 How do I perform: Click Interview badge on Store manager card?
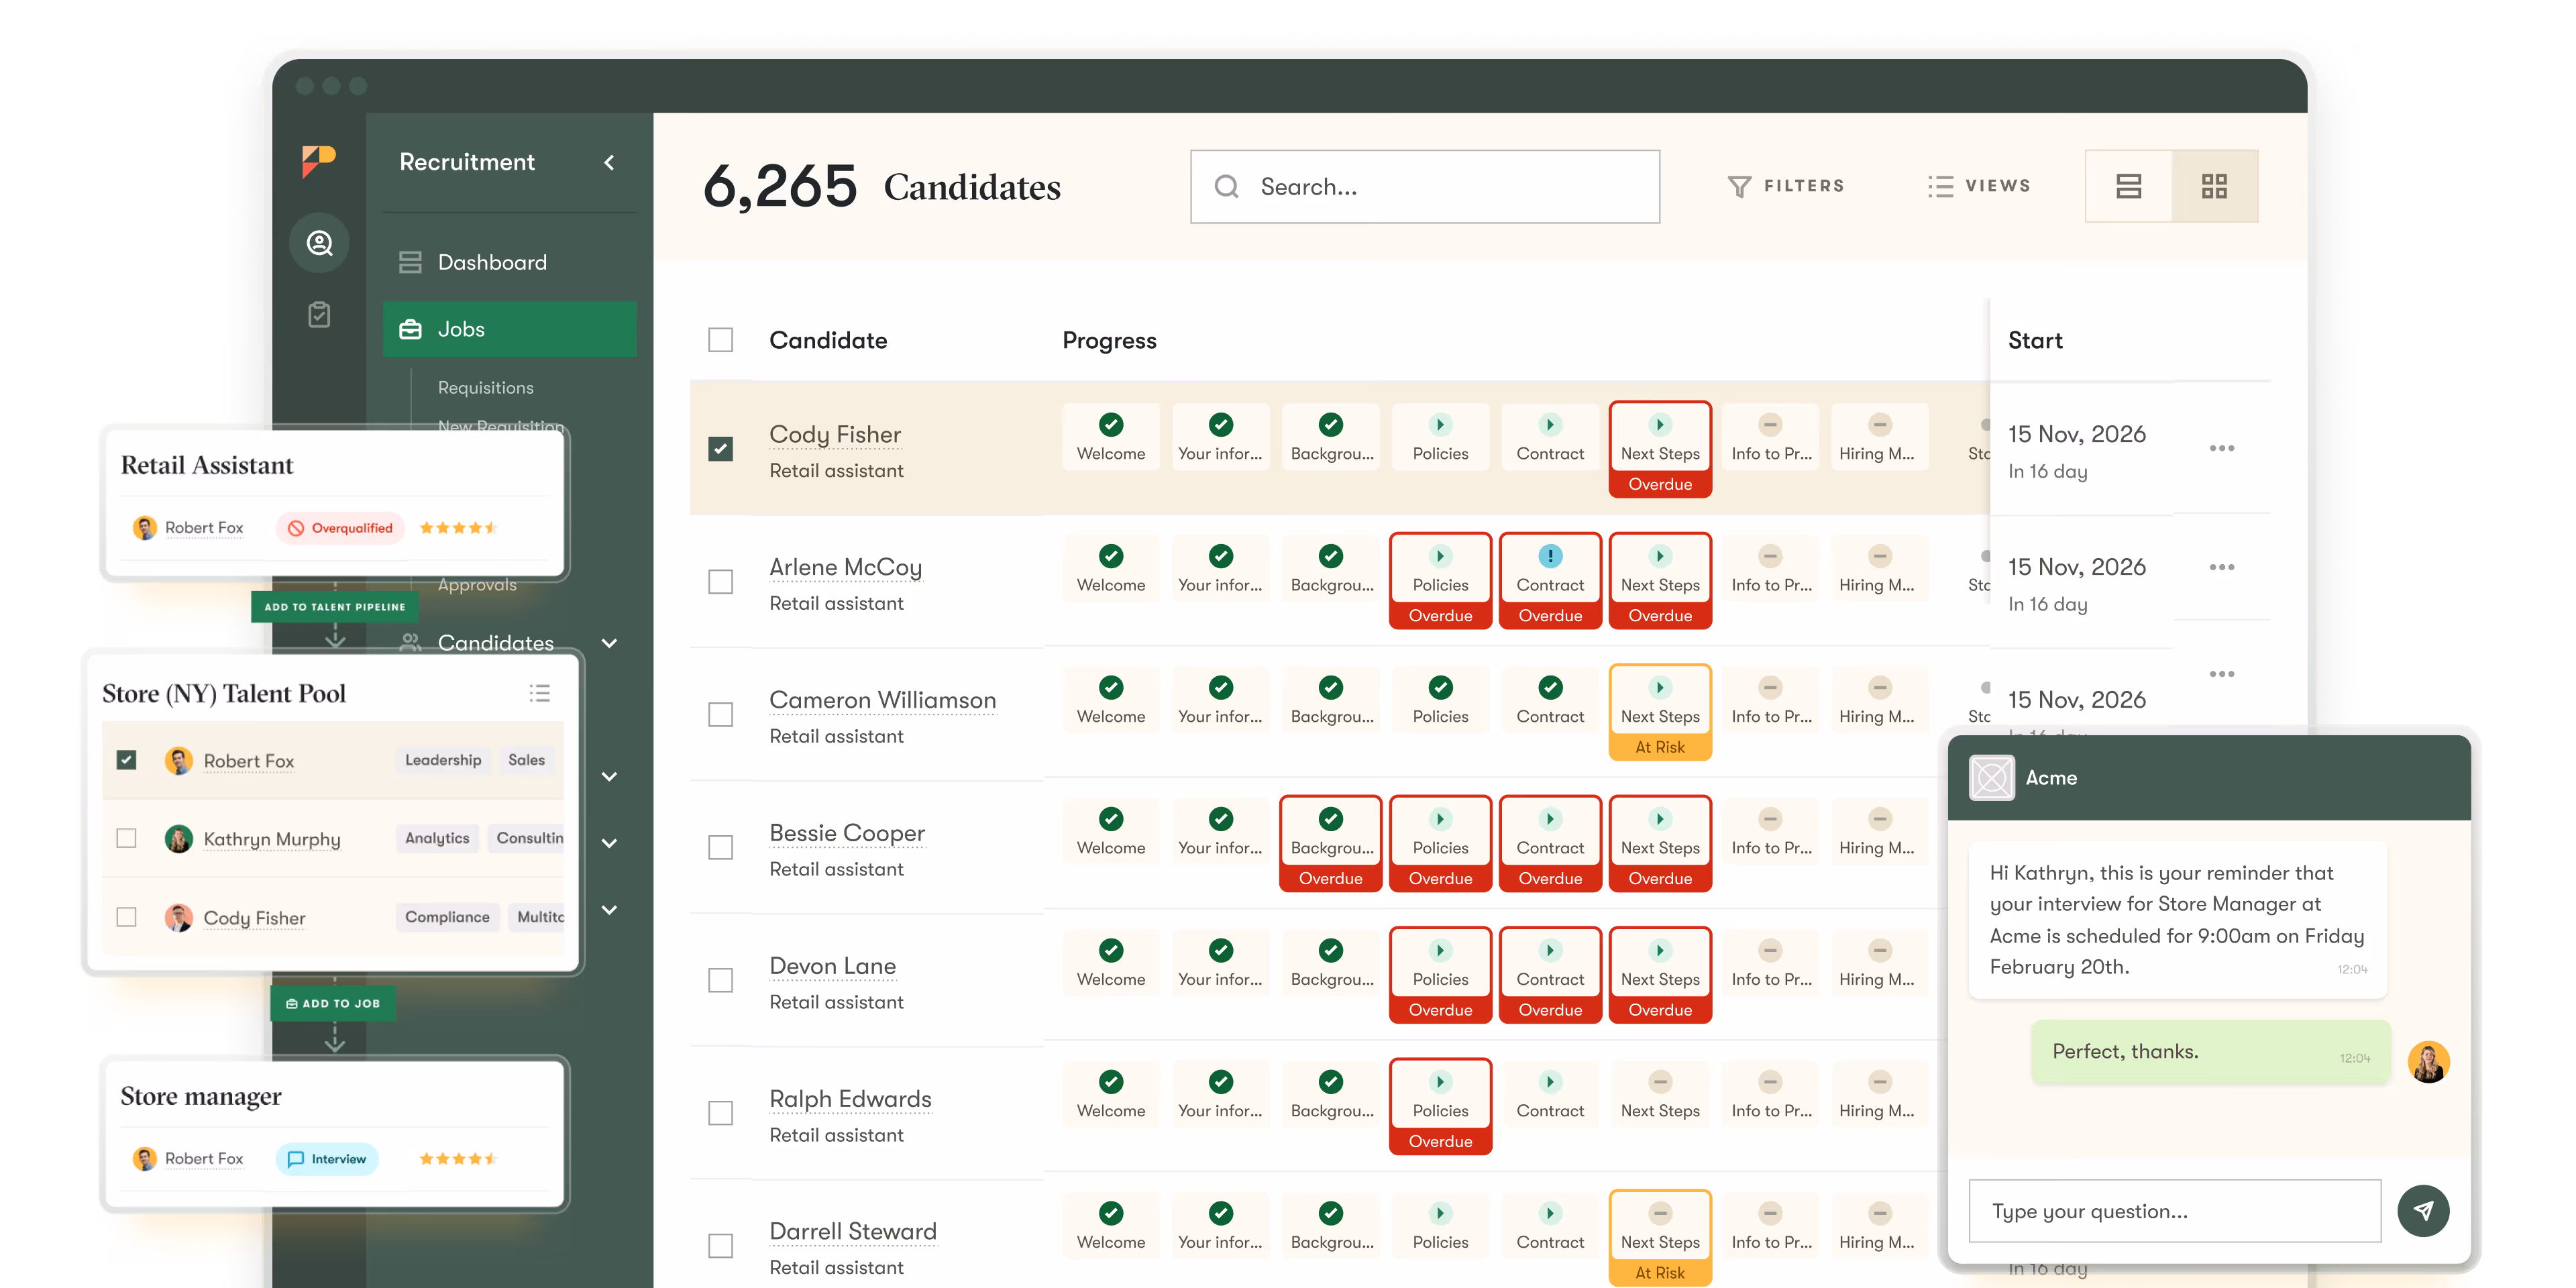tap(327, 1159)
